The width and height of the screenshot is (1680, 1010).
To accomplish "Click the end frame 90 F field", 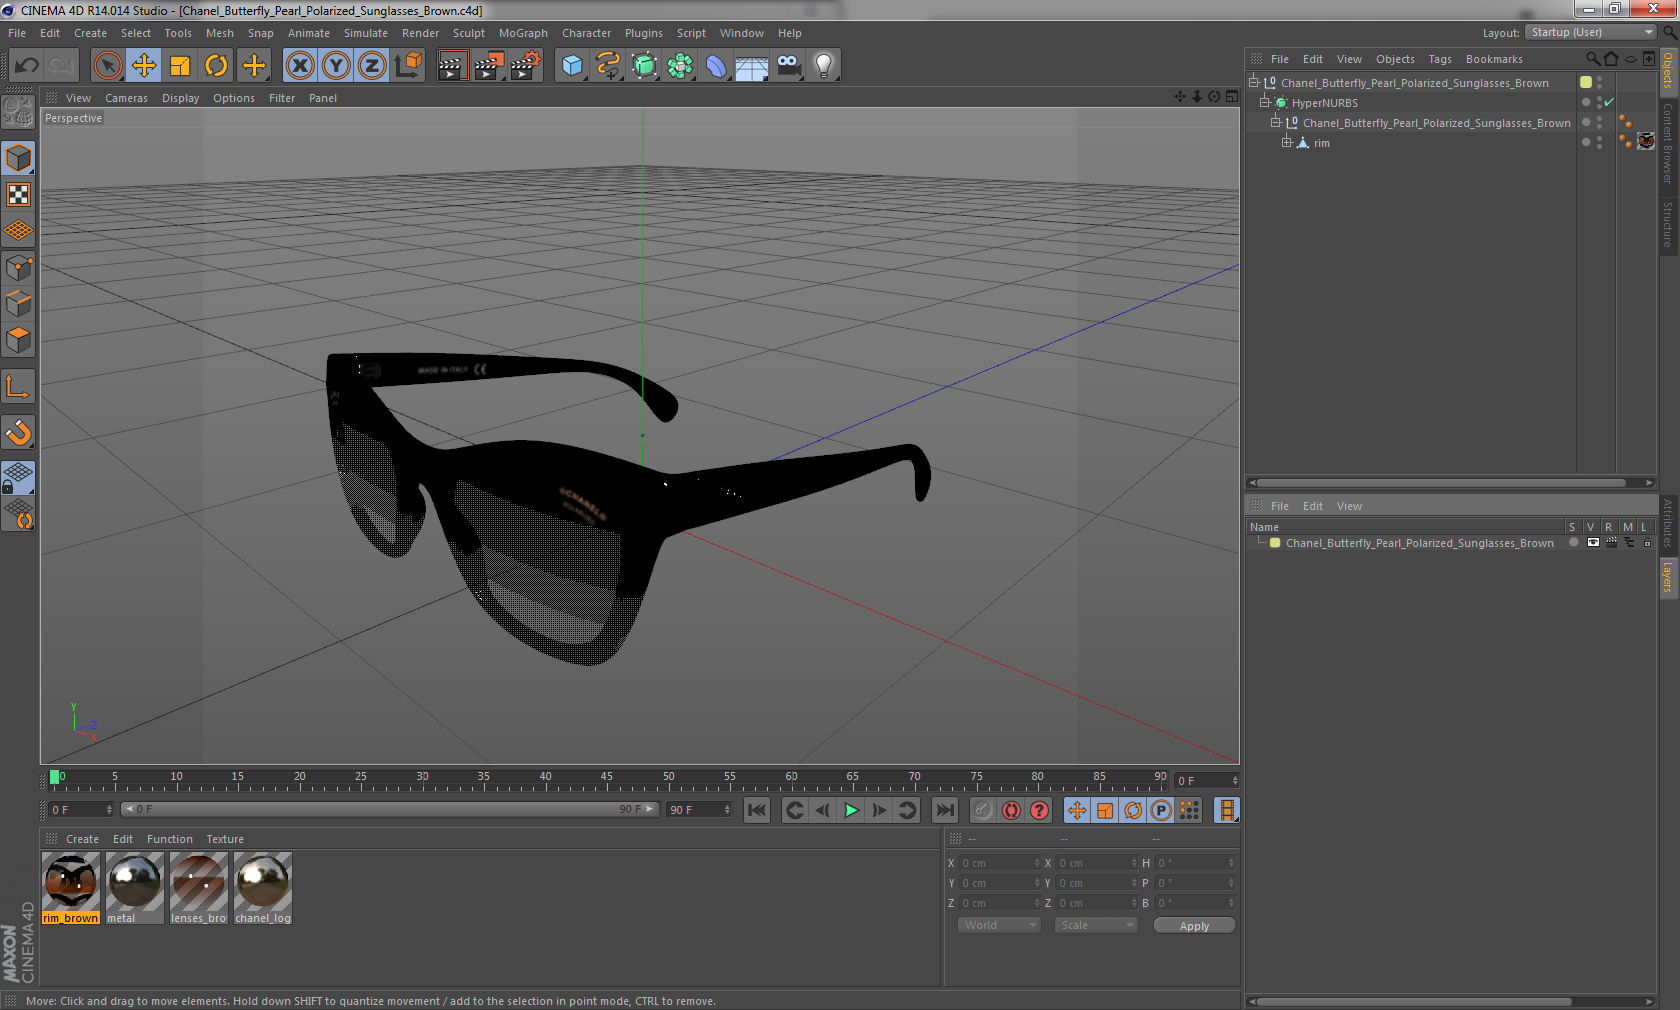I will (699, 809).
